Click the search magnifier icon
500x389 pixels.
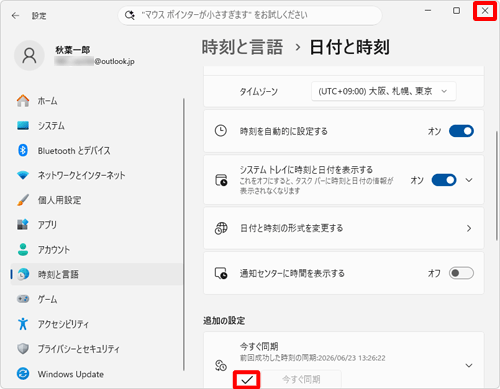tap(130, 15)
